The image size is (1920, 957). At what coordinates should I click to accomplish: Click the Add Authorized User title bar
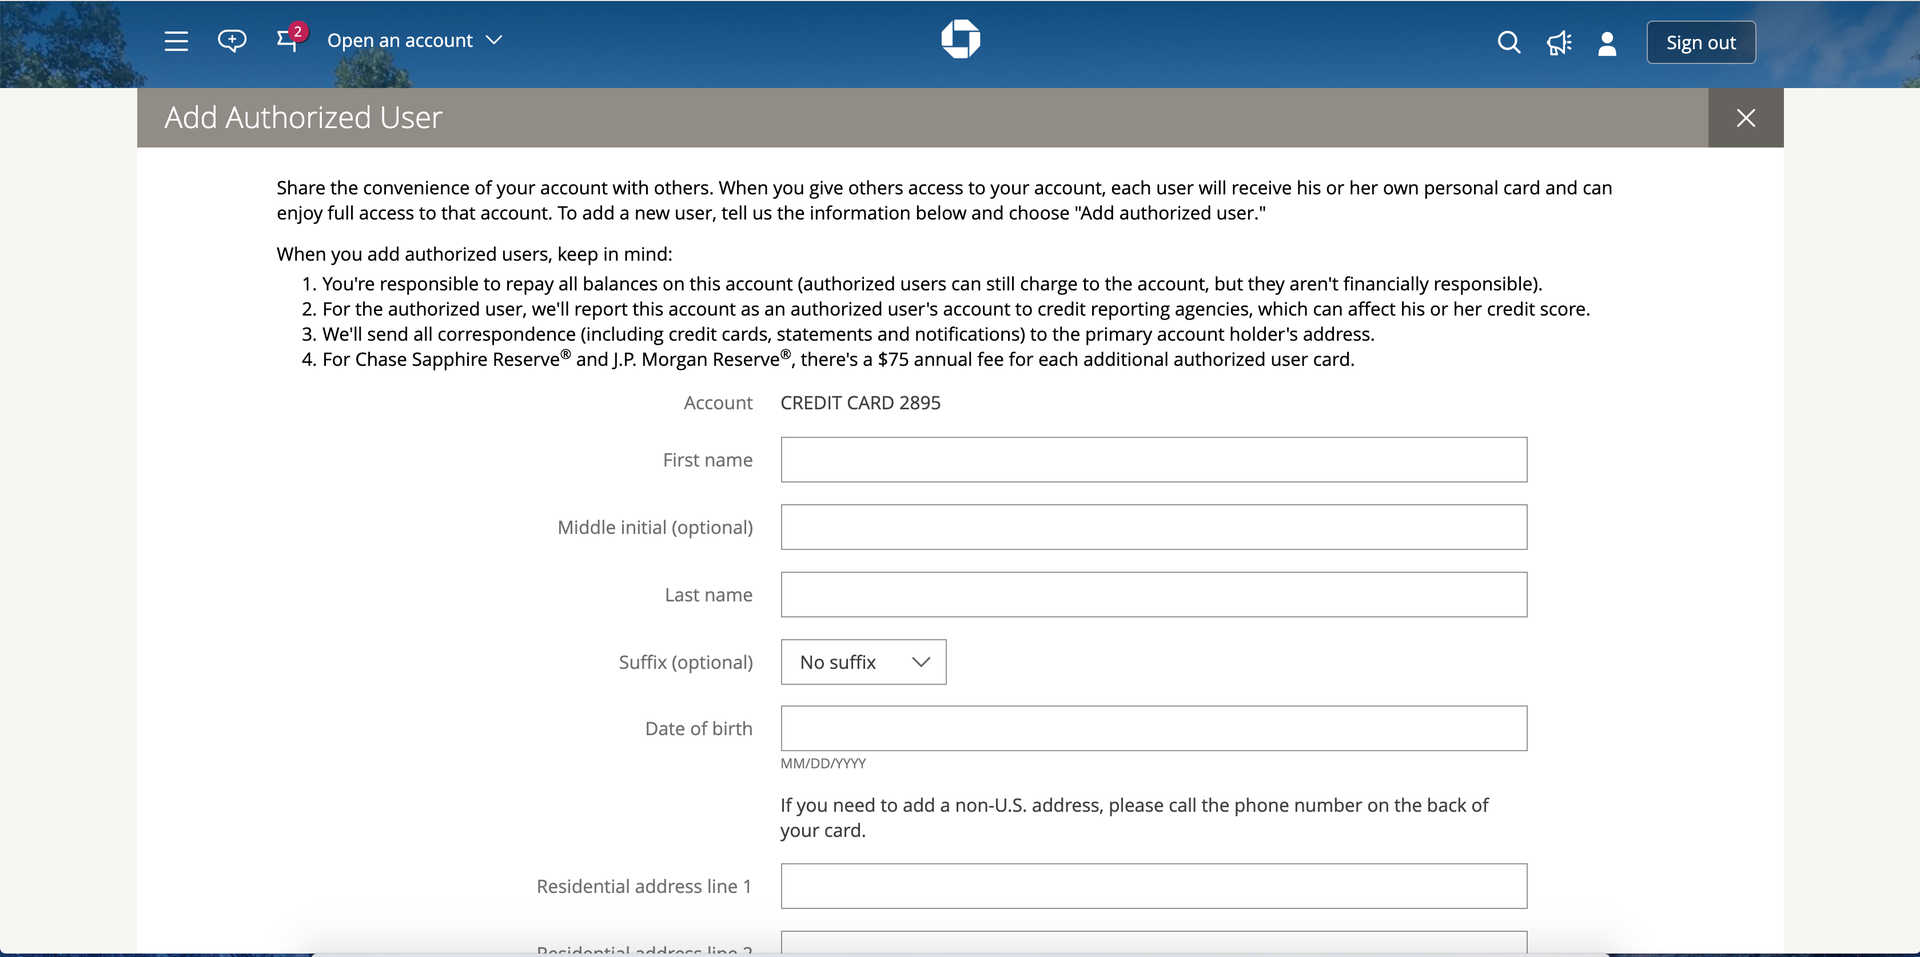tap(302, 117)
